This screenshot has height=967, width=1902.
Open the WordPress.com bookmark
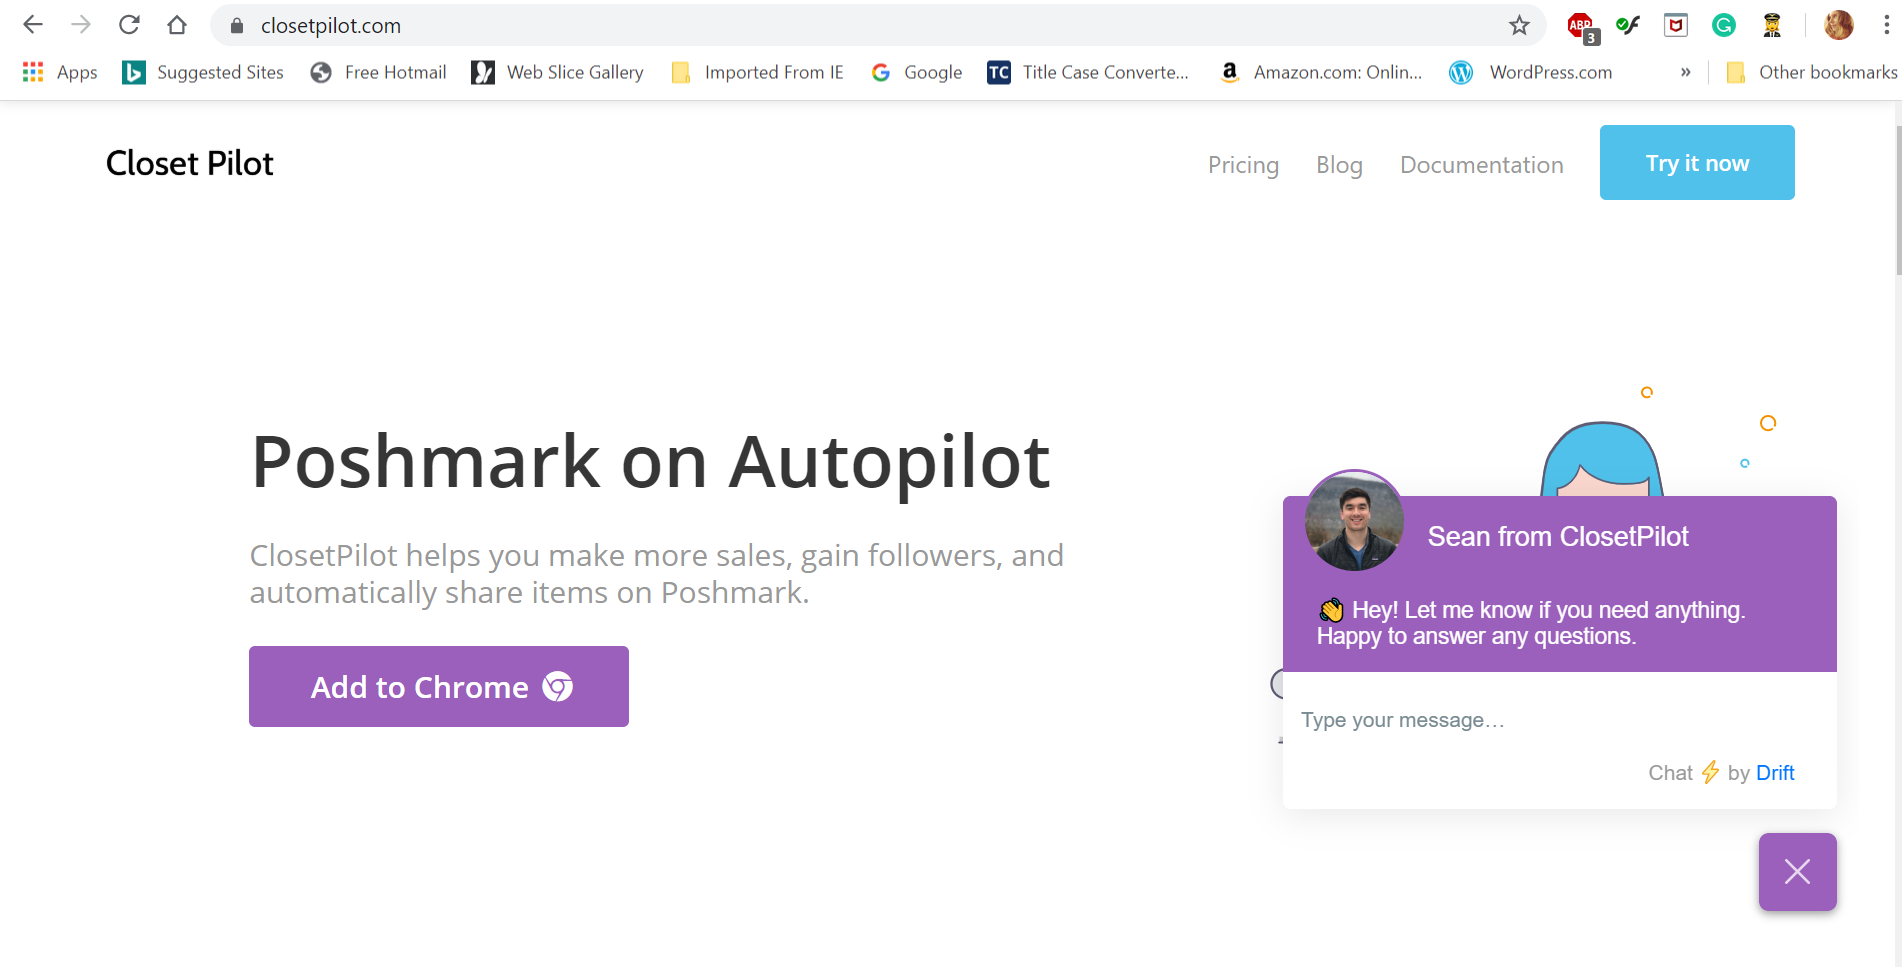click(1531, 72)
